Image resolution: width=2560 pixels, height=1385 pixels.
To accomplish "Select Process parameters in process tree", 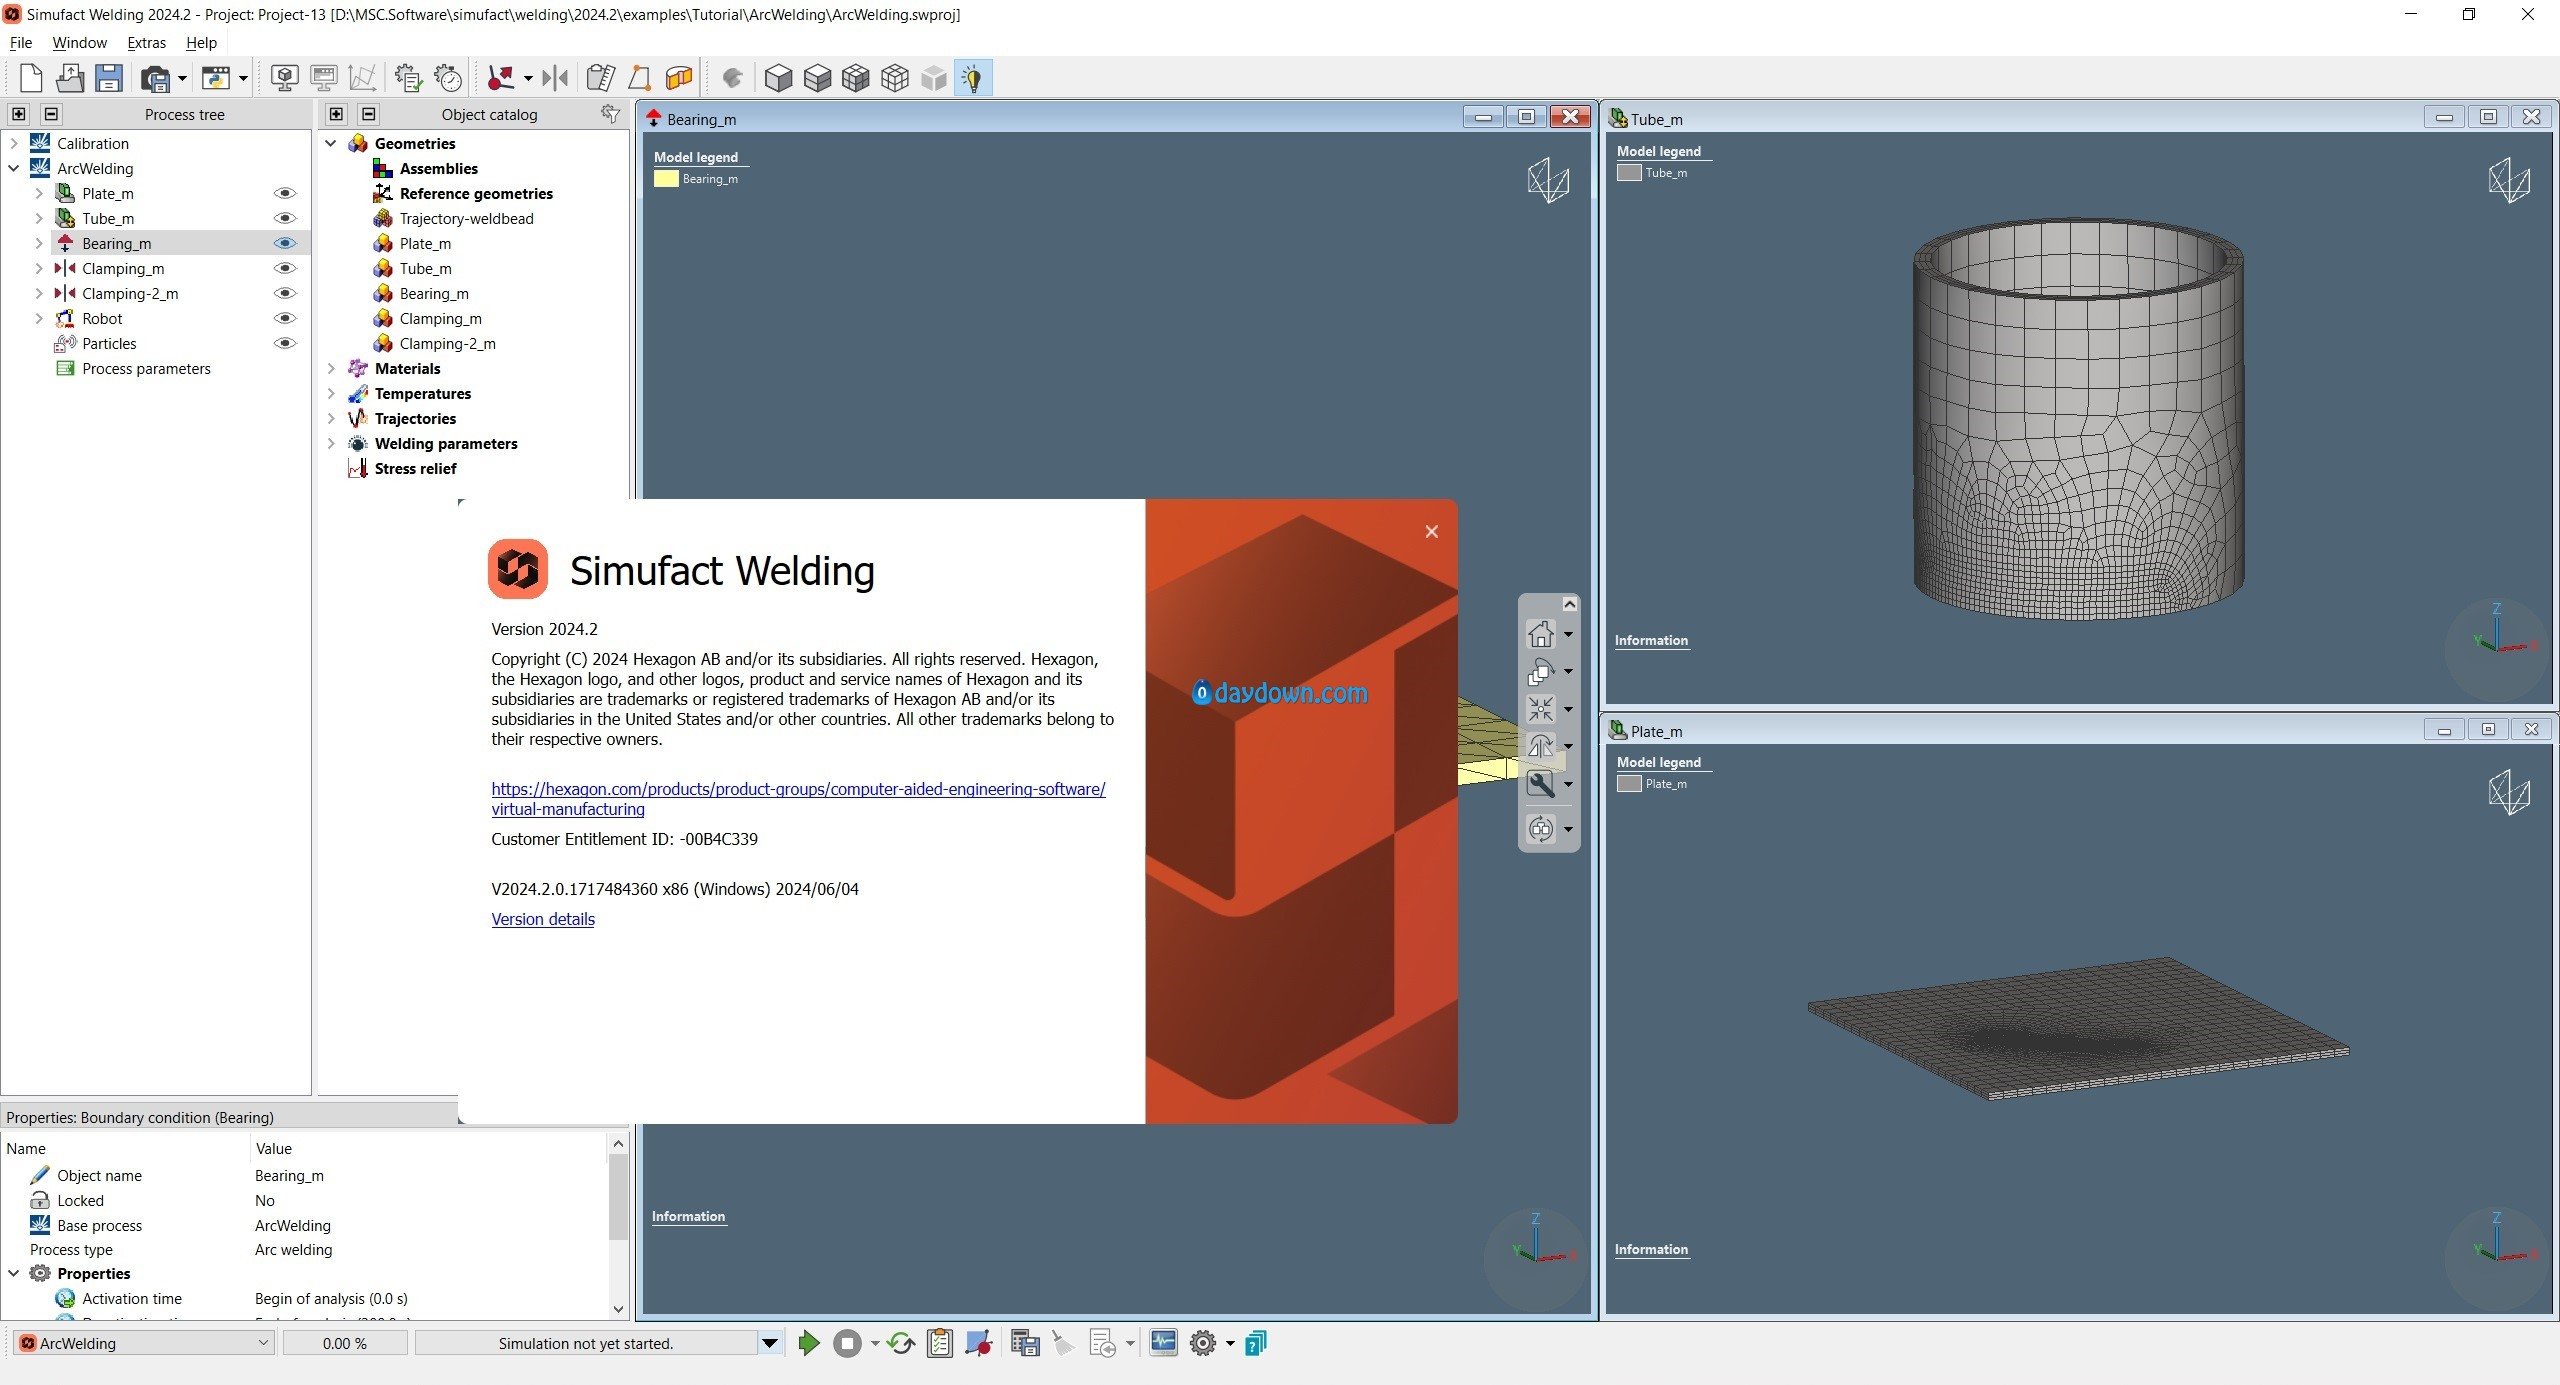I will pyautogui.click(x=146, y=368).
